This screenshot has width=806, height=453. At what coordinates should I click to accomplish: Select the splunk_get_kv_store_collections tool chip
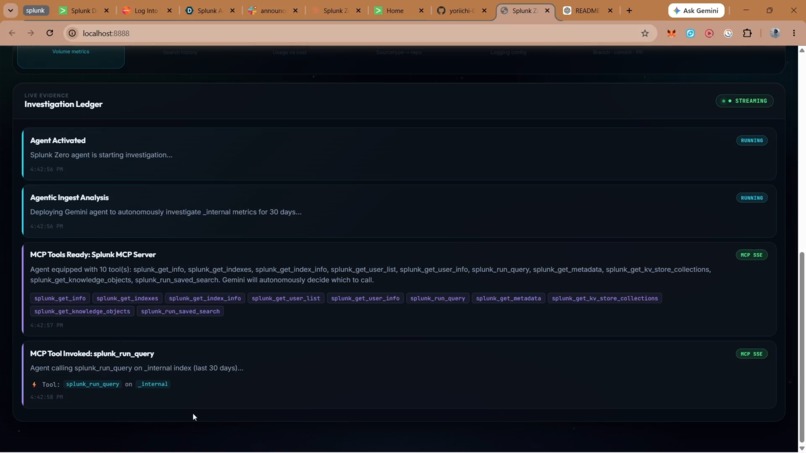pyautogui.click(x=605, y=298)
